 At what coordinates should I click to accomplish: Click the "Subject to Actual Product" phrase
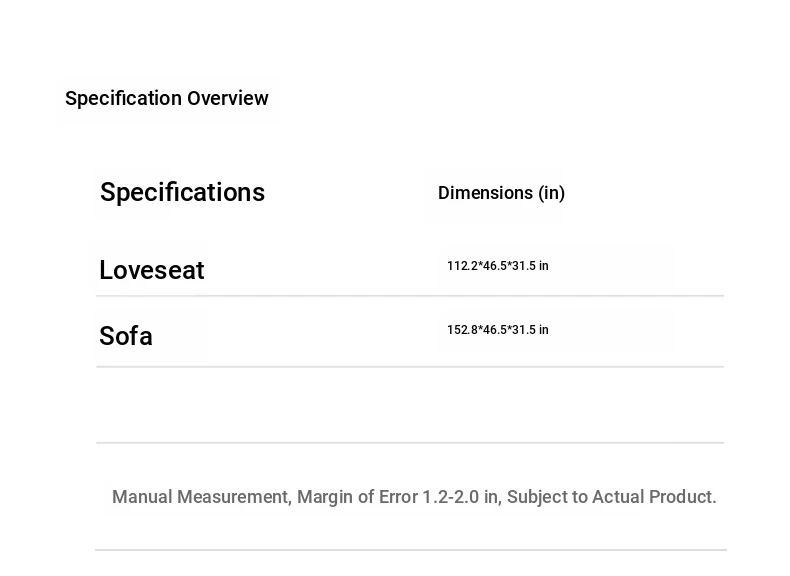tap(611, 497)
